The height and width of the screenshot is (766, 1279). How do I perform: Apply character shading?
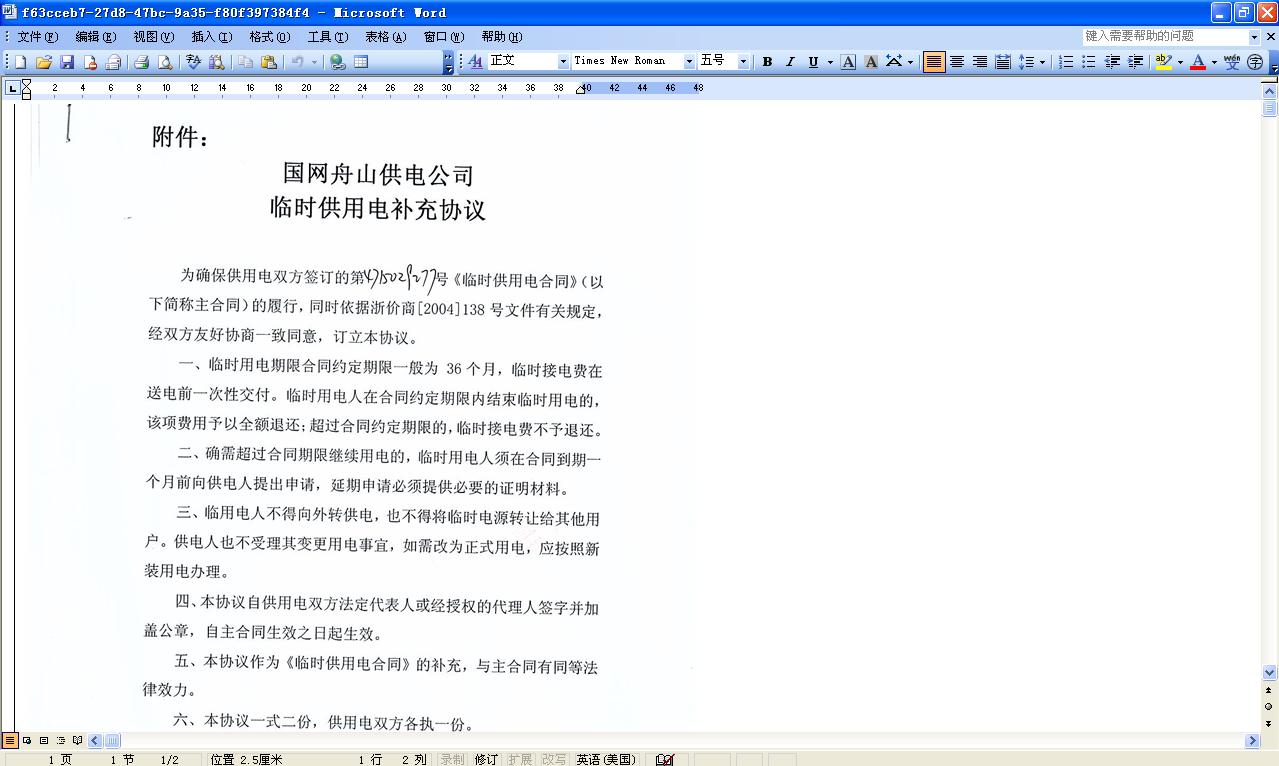pos(871,62)
